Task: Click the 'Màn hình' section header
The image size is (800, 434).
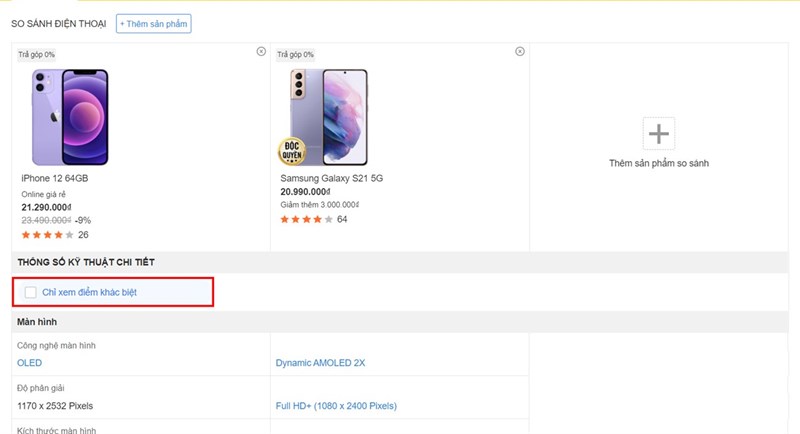Action: click(36, 322)
